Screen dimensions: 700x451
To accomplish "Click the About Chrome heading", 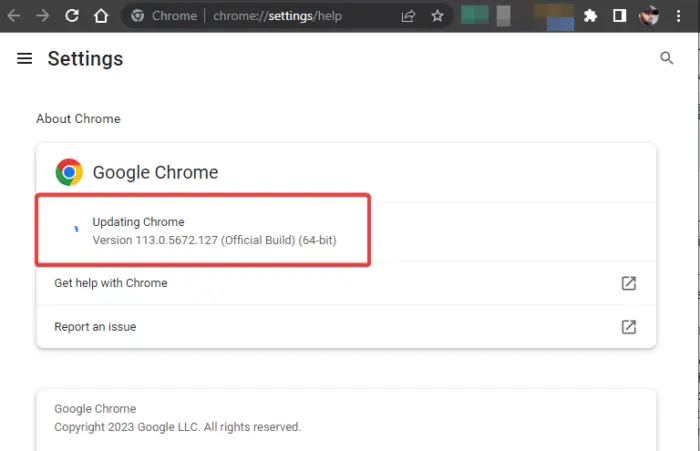I will click(x=78, y=119).
